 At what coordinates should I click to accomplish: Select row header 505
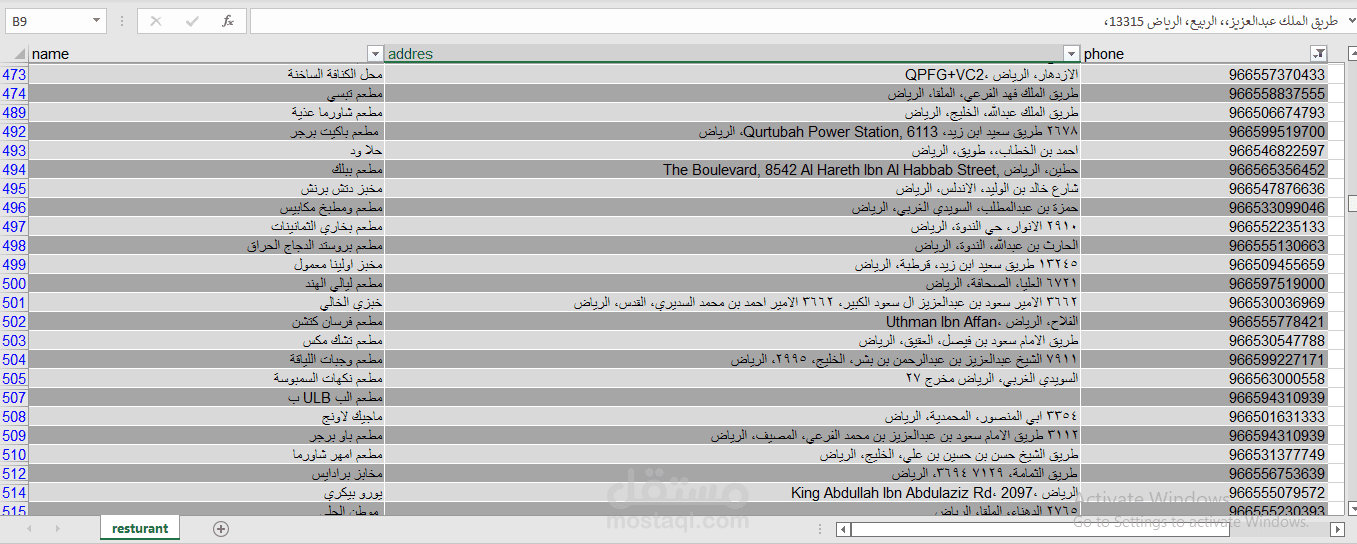14,378
